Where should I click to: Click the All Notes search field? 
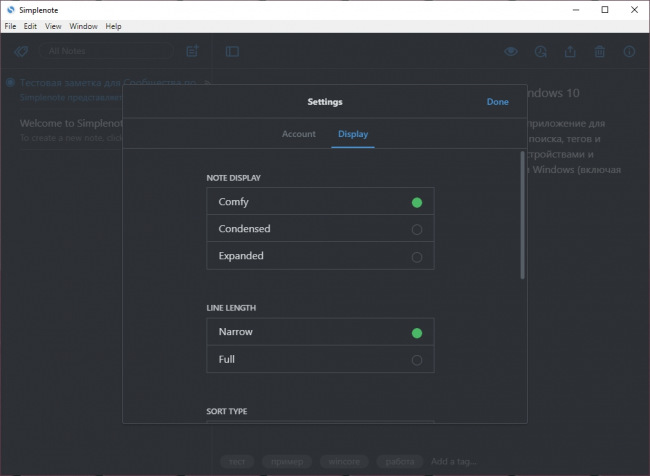click(x=106, y=51)
